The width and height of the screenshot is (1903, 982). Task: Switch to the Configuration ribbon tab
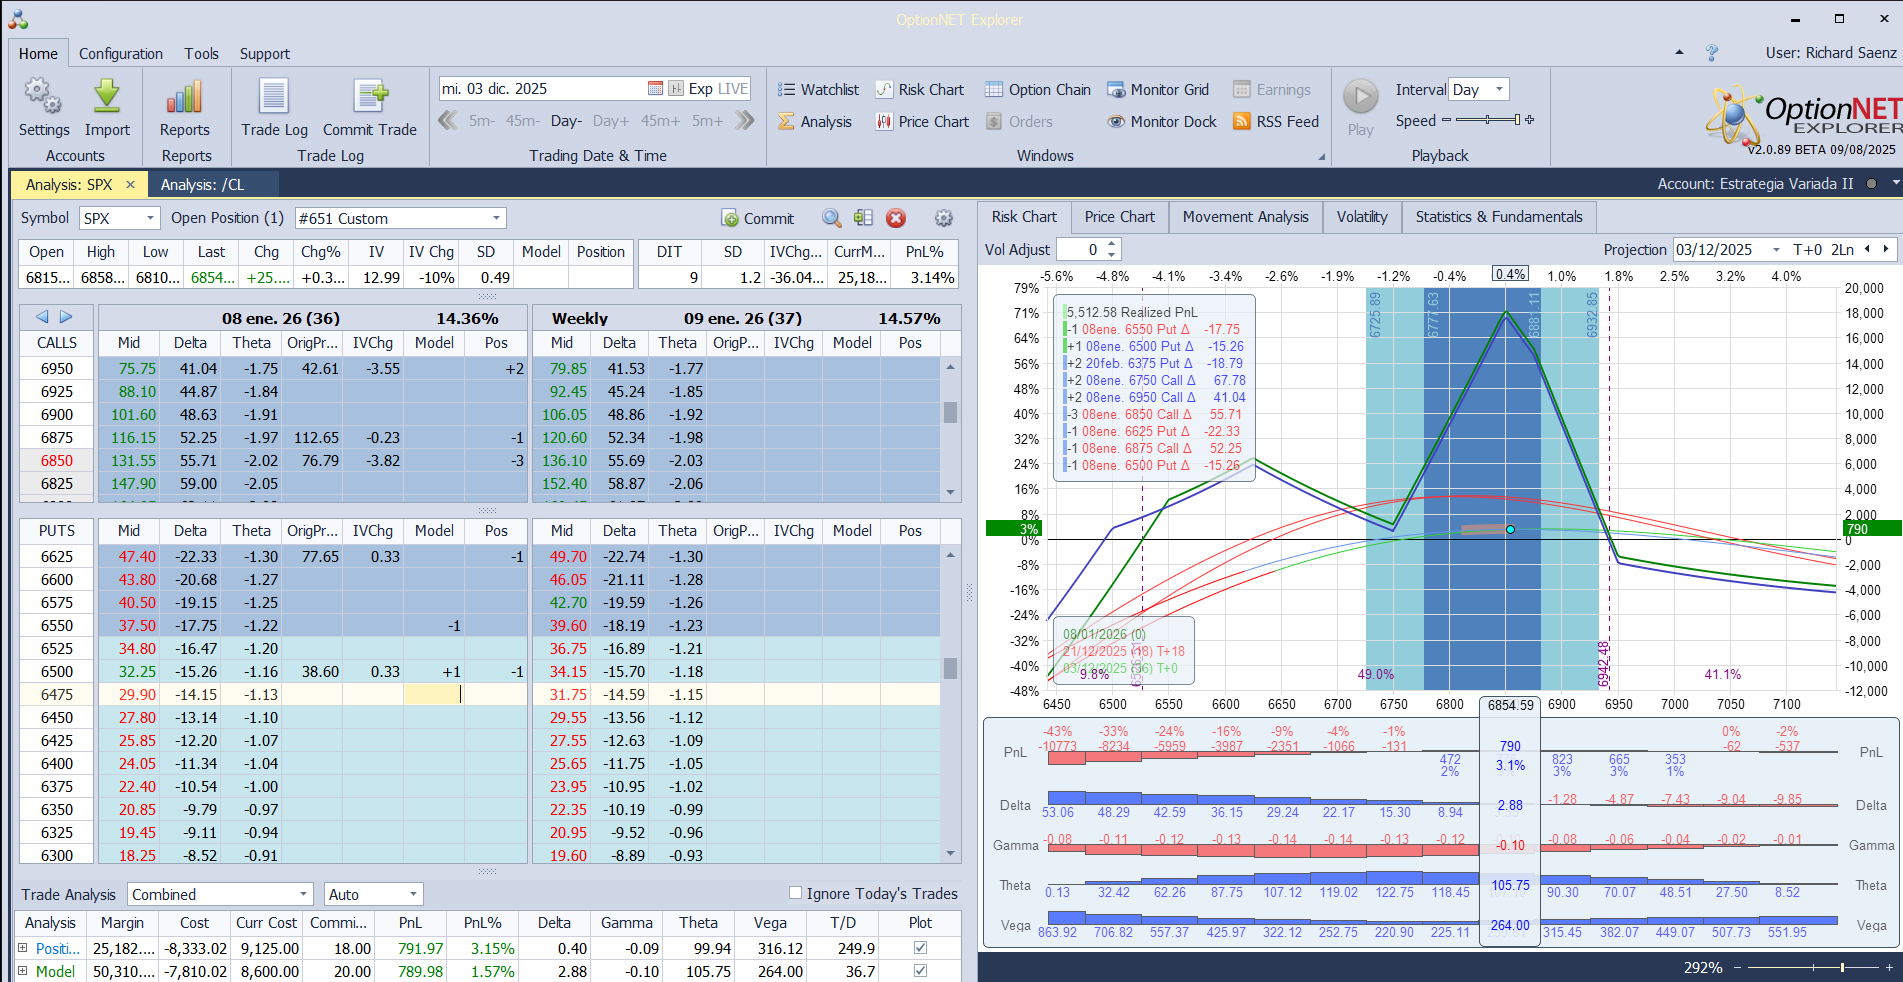pos(121,54)
